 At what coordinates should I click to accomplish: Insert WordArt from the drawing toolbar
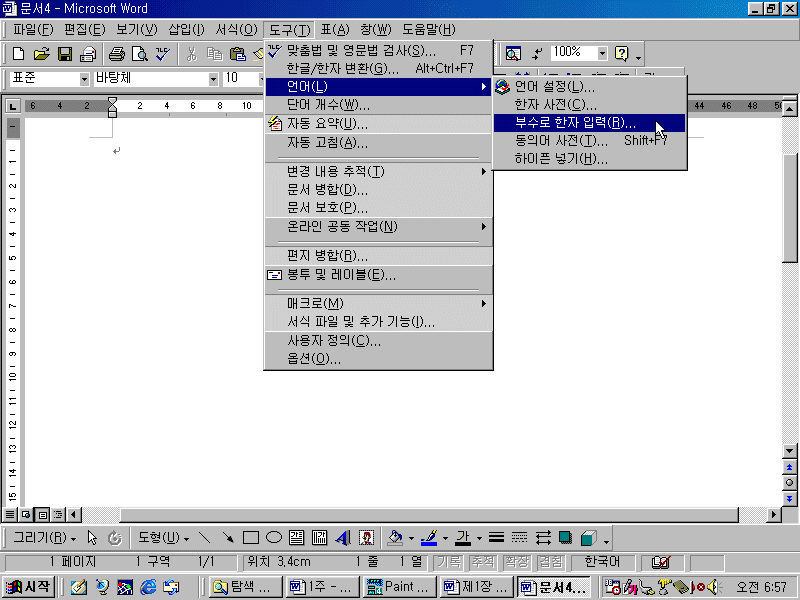point(343,538)
